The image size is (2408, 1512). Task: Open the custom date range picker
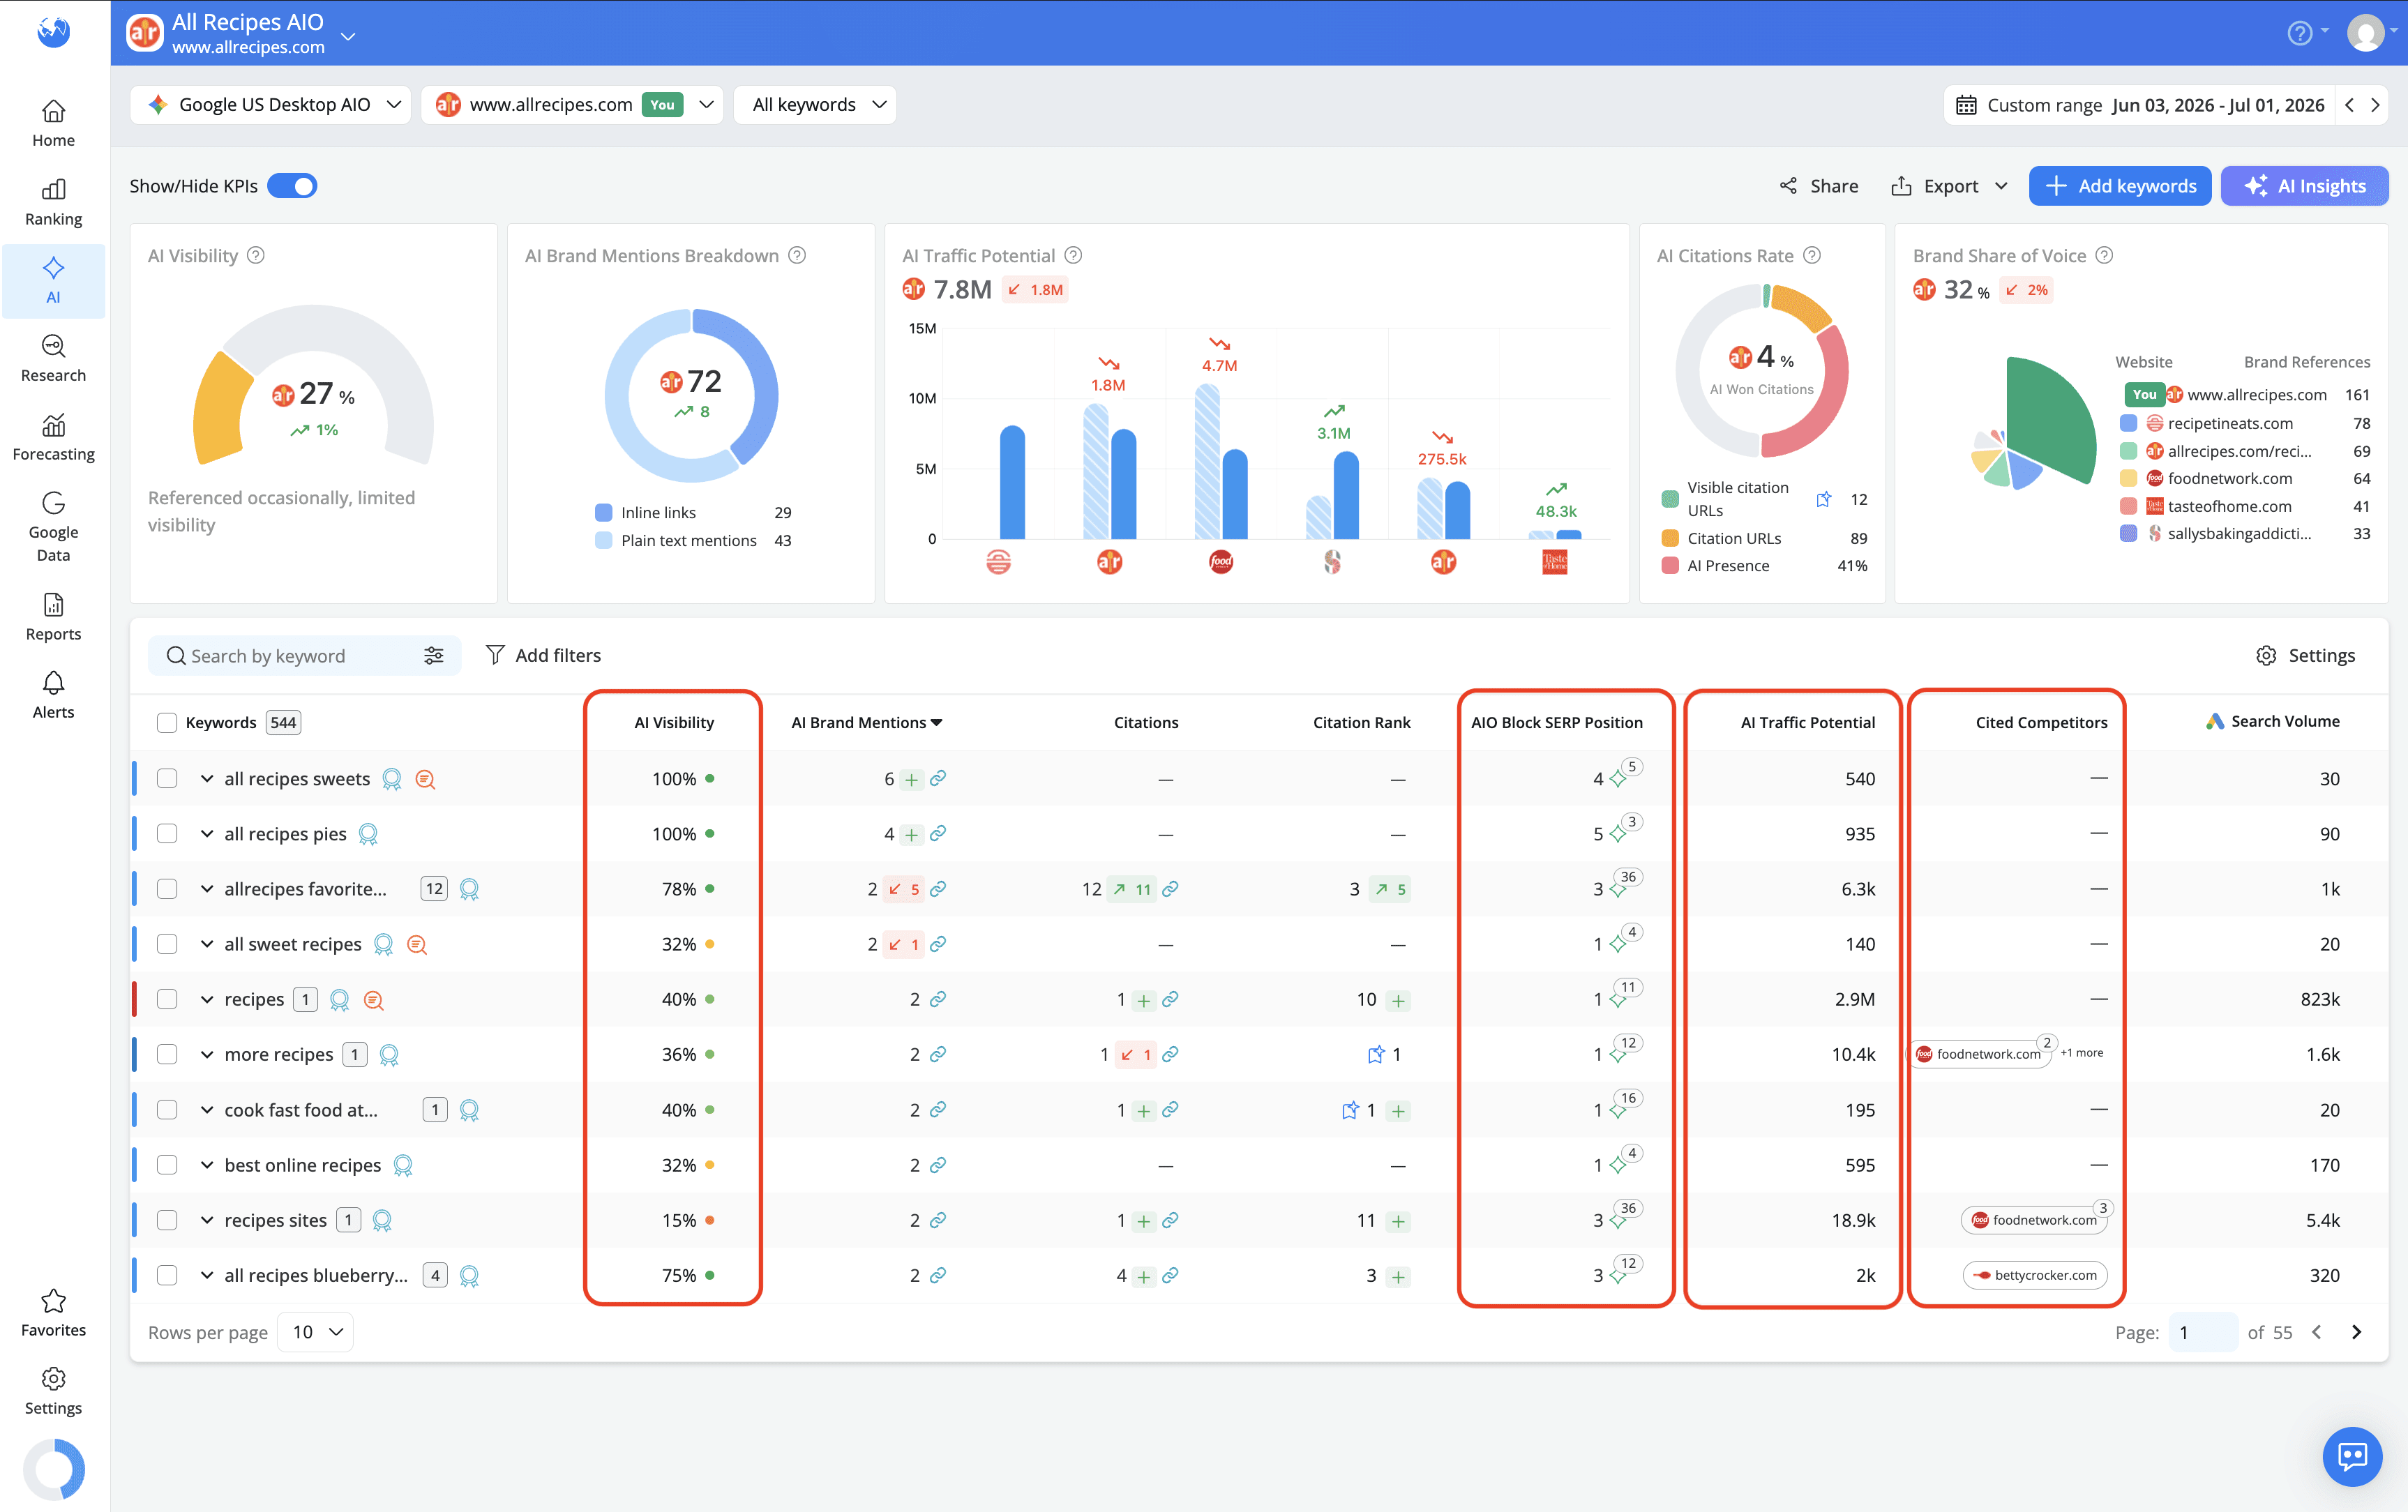pyautogui.click(x=2139, y=105)
